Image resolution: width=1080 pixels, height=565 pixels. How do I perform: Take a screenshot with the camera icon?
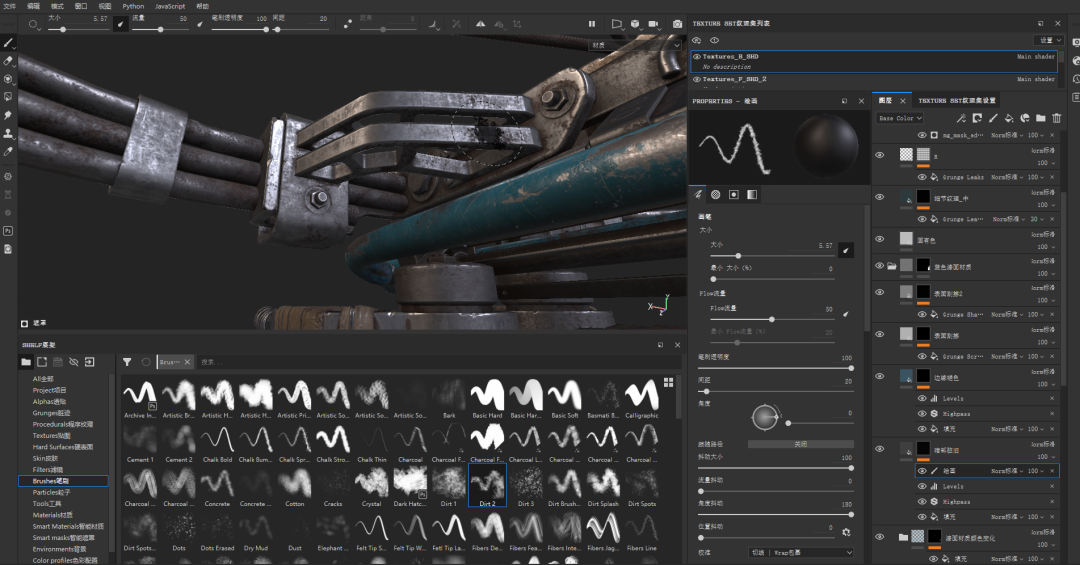coord(678,24)
